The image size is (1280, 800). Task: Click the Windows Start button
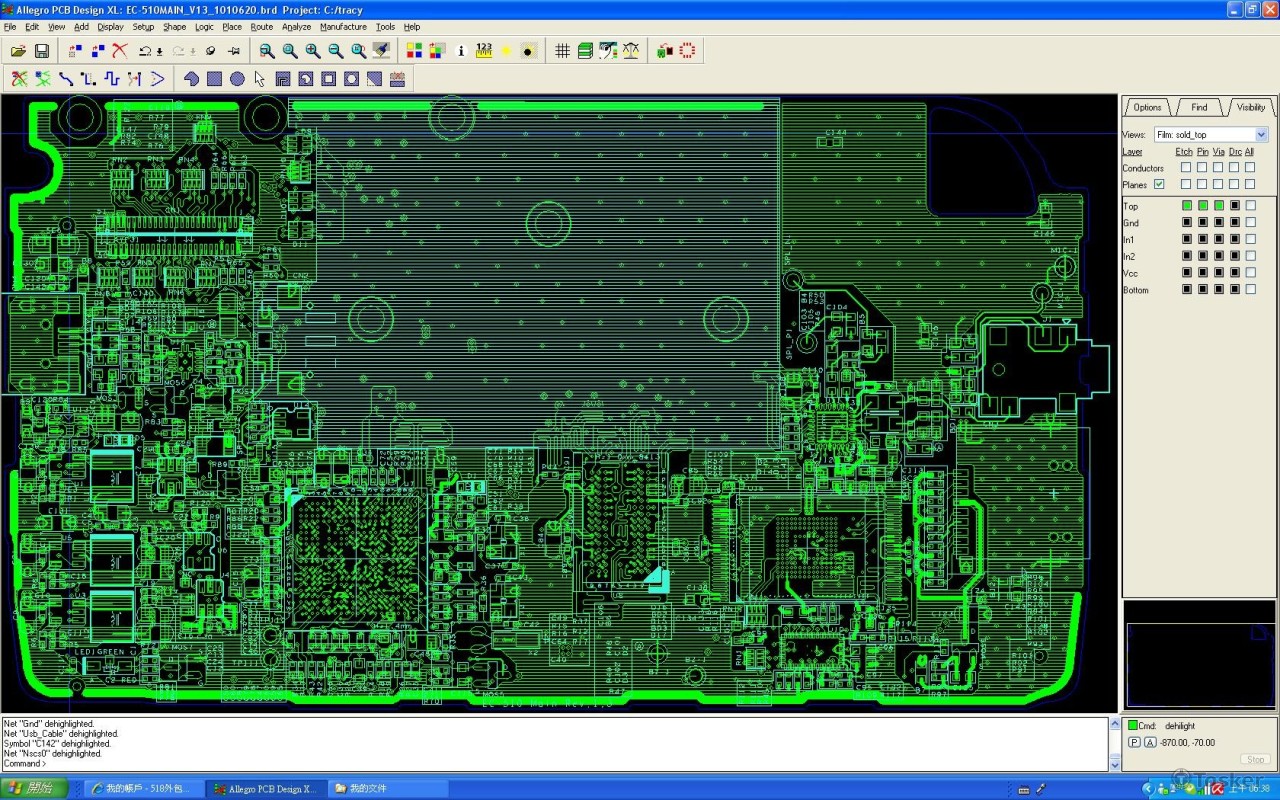point(34,788)
